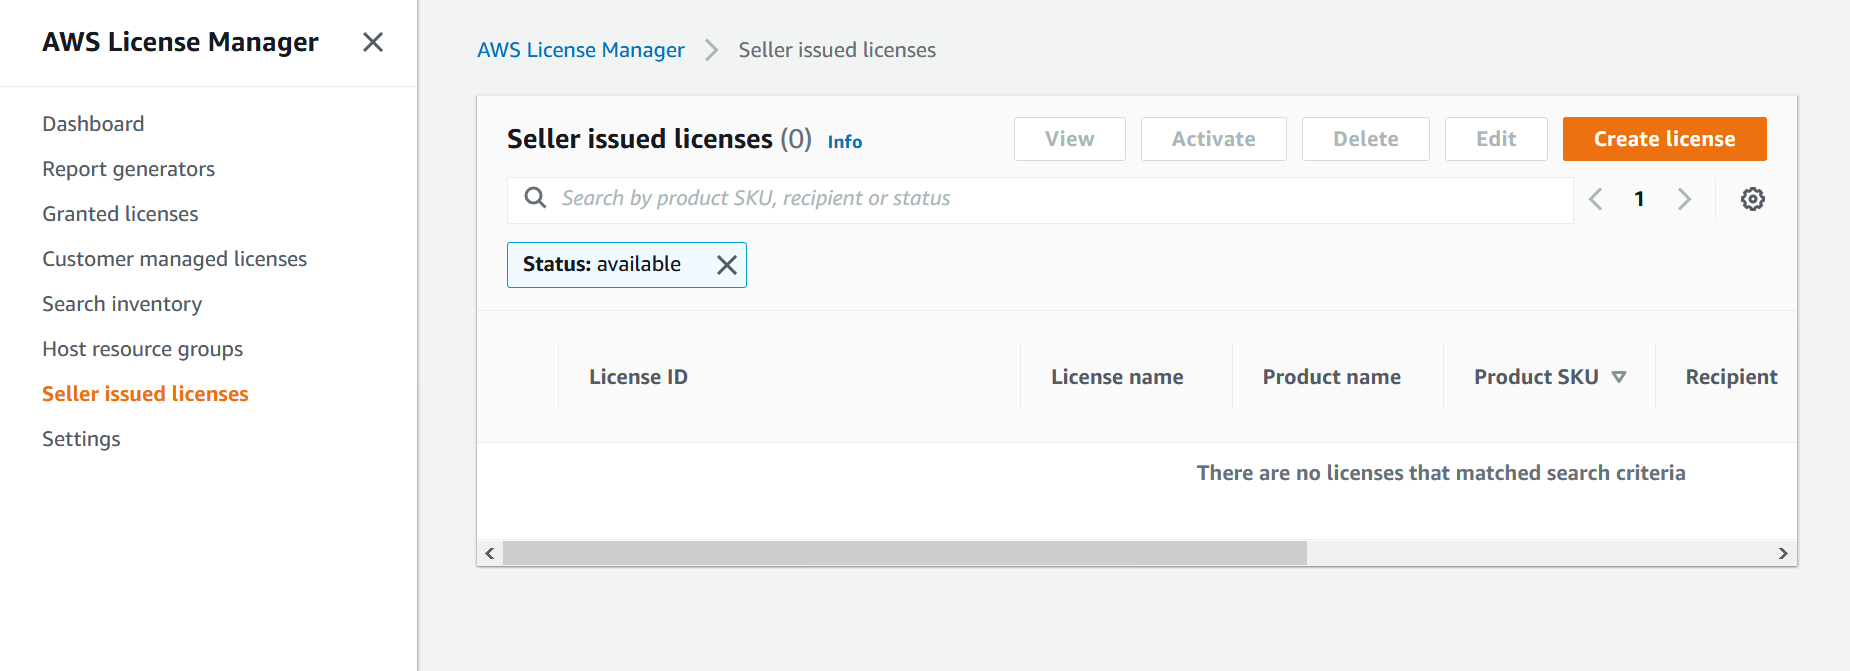Sort by Product SKU arrow

click(1619, 377)
